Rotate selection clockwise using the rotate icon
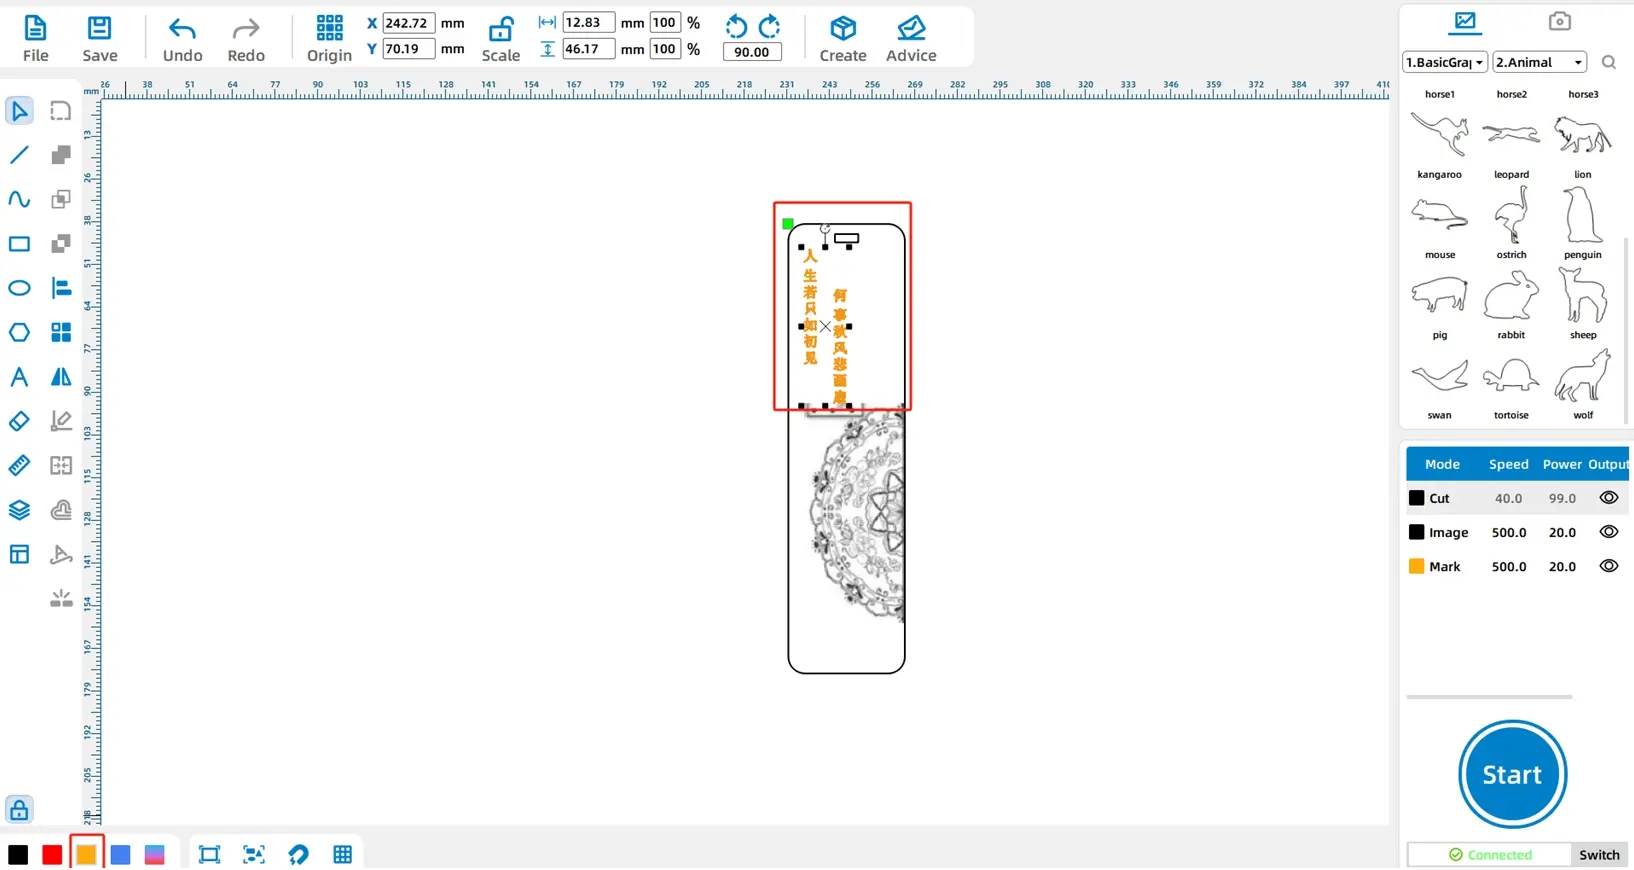The image size is (1634, 870). click(769, 26)
